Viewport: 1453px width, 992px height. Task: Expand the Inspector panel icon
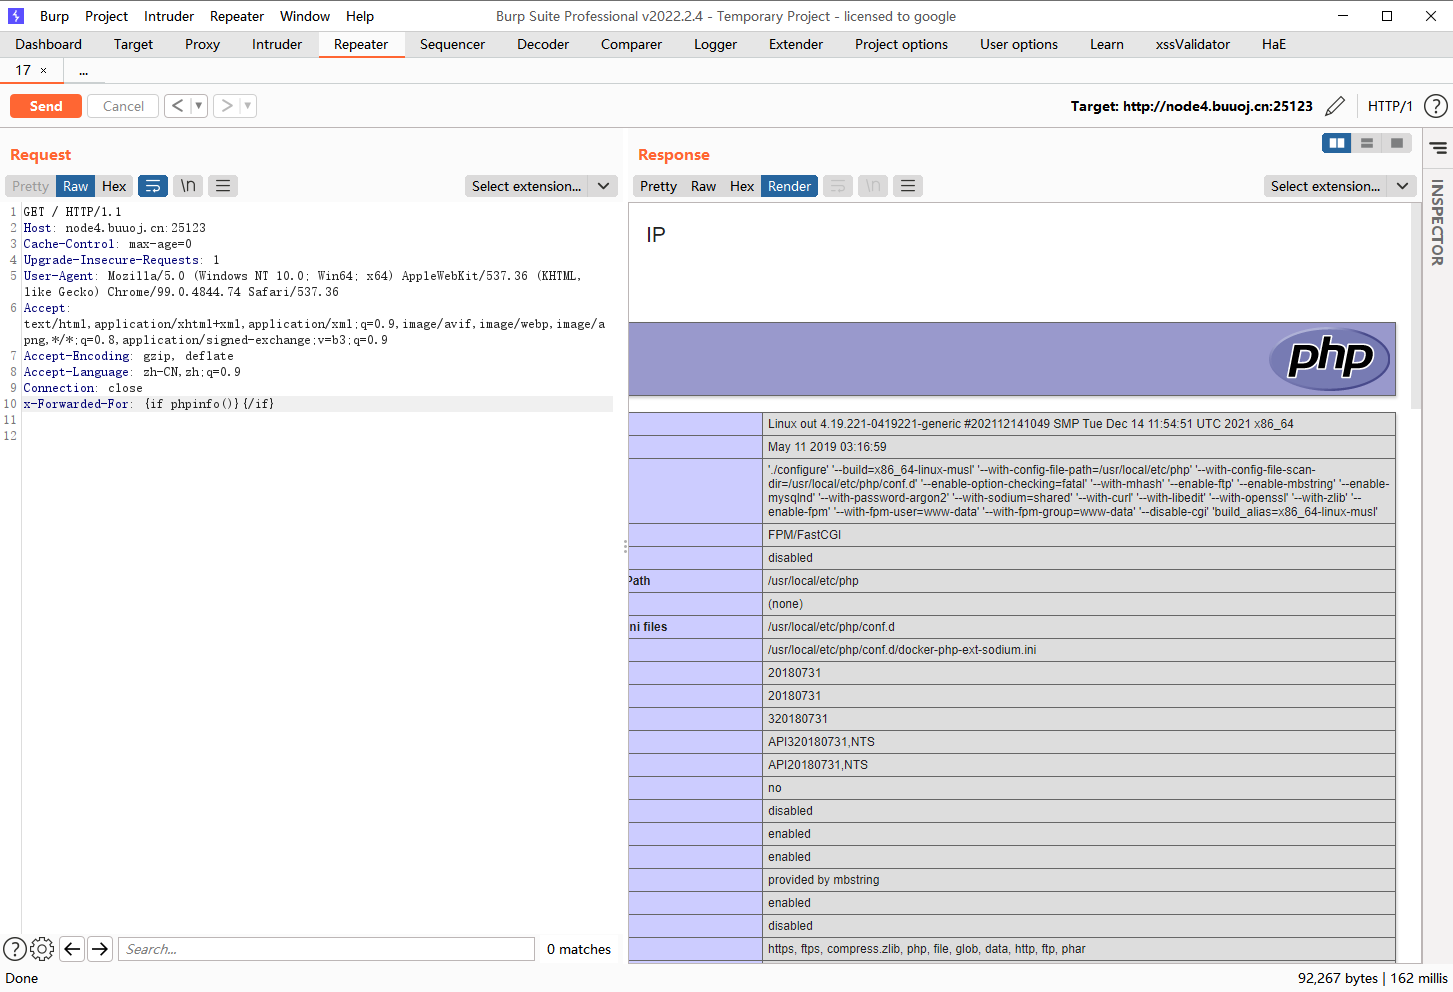[1438, 148]
